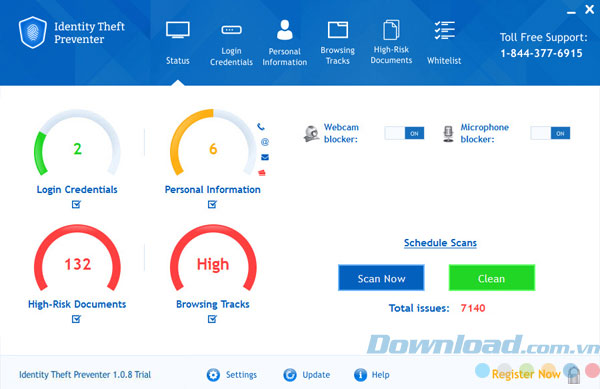Click the Register Now link
This screenshot has height=389, width=600.
pos(526,374)
